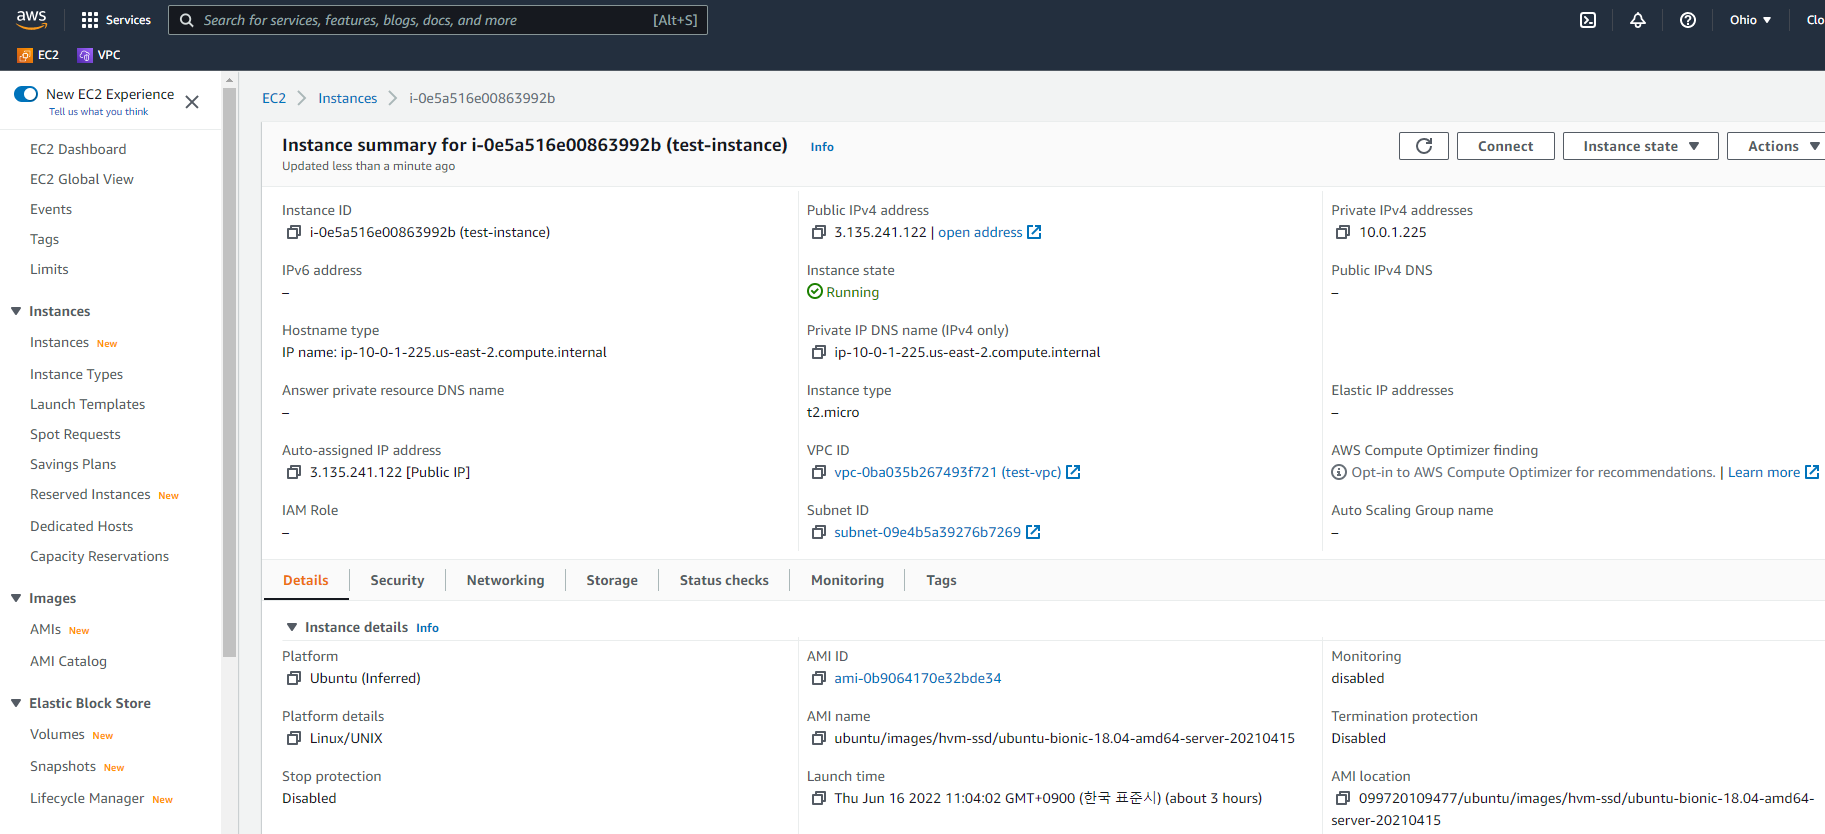This screenshot has height=834, width=1825.
Task: Refresh the instance summary
Action: pos(1424,146)
